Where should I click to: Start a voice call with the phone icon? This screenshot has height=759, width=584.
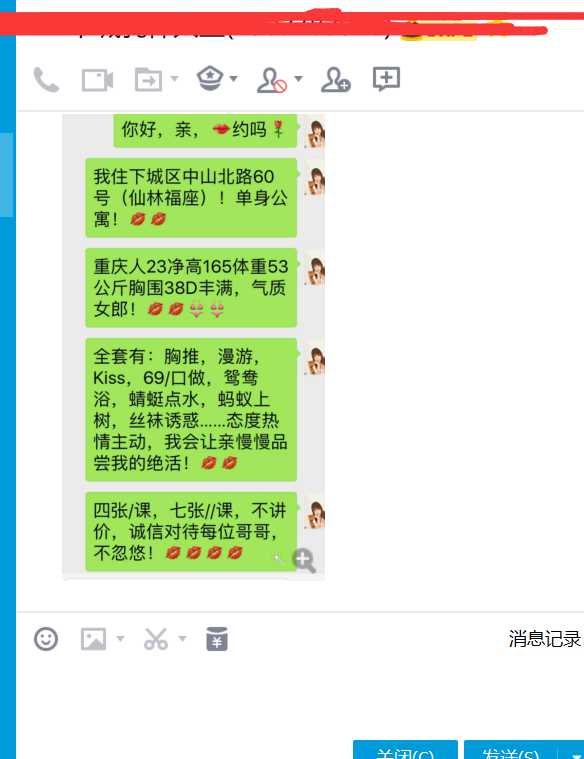[x=46, y=80]
